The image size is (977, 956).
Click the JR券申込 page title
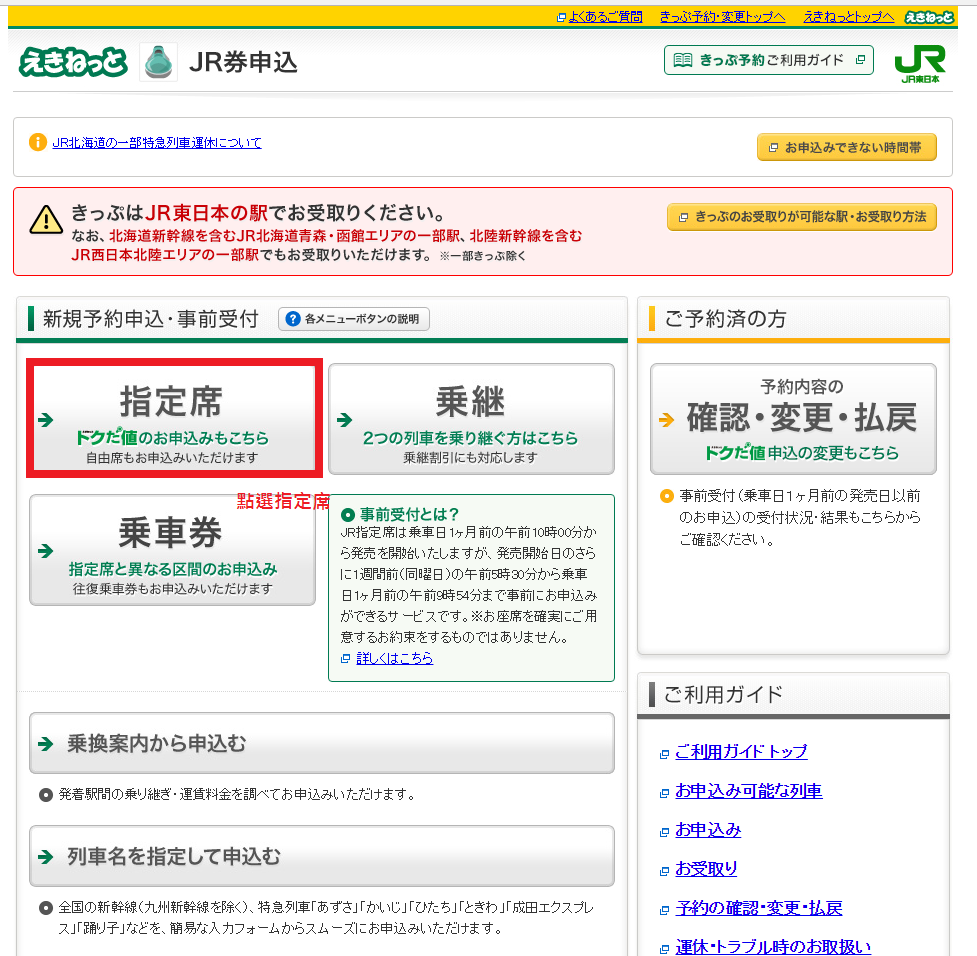click(x=244, y=62)
